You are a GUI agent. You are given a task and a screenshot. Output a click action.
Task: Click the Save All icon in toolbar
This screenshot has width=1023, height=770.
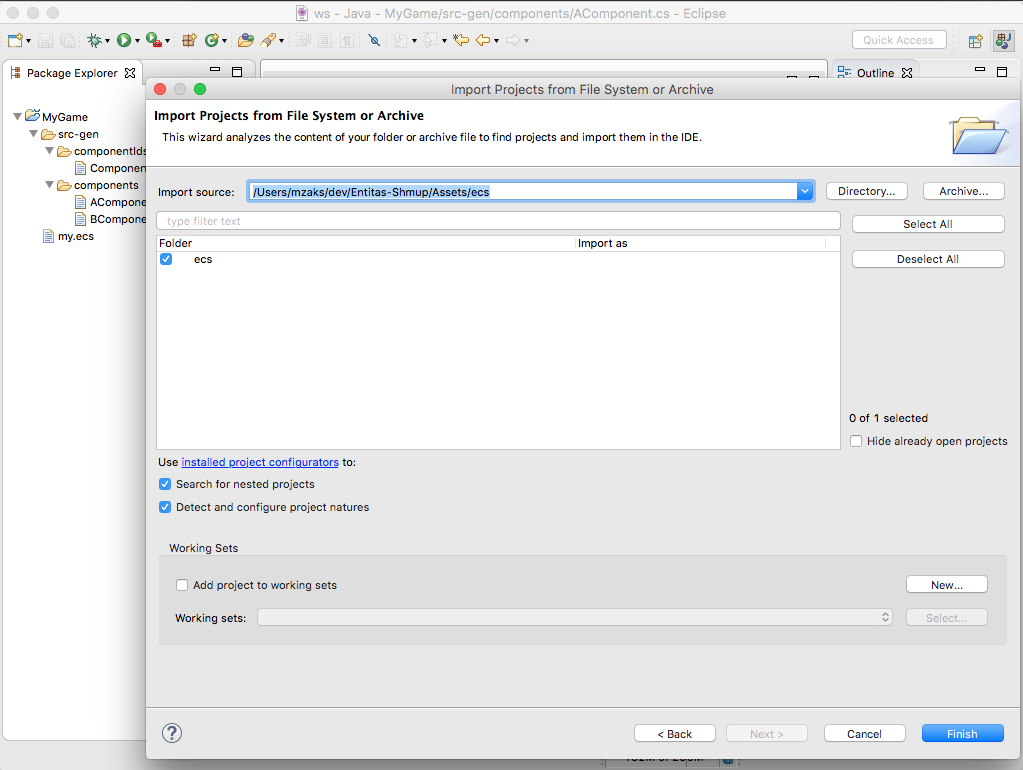pyautogui.click(x=67, y=40)
